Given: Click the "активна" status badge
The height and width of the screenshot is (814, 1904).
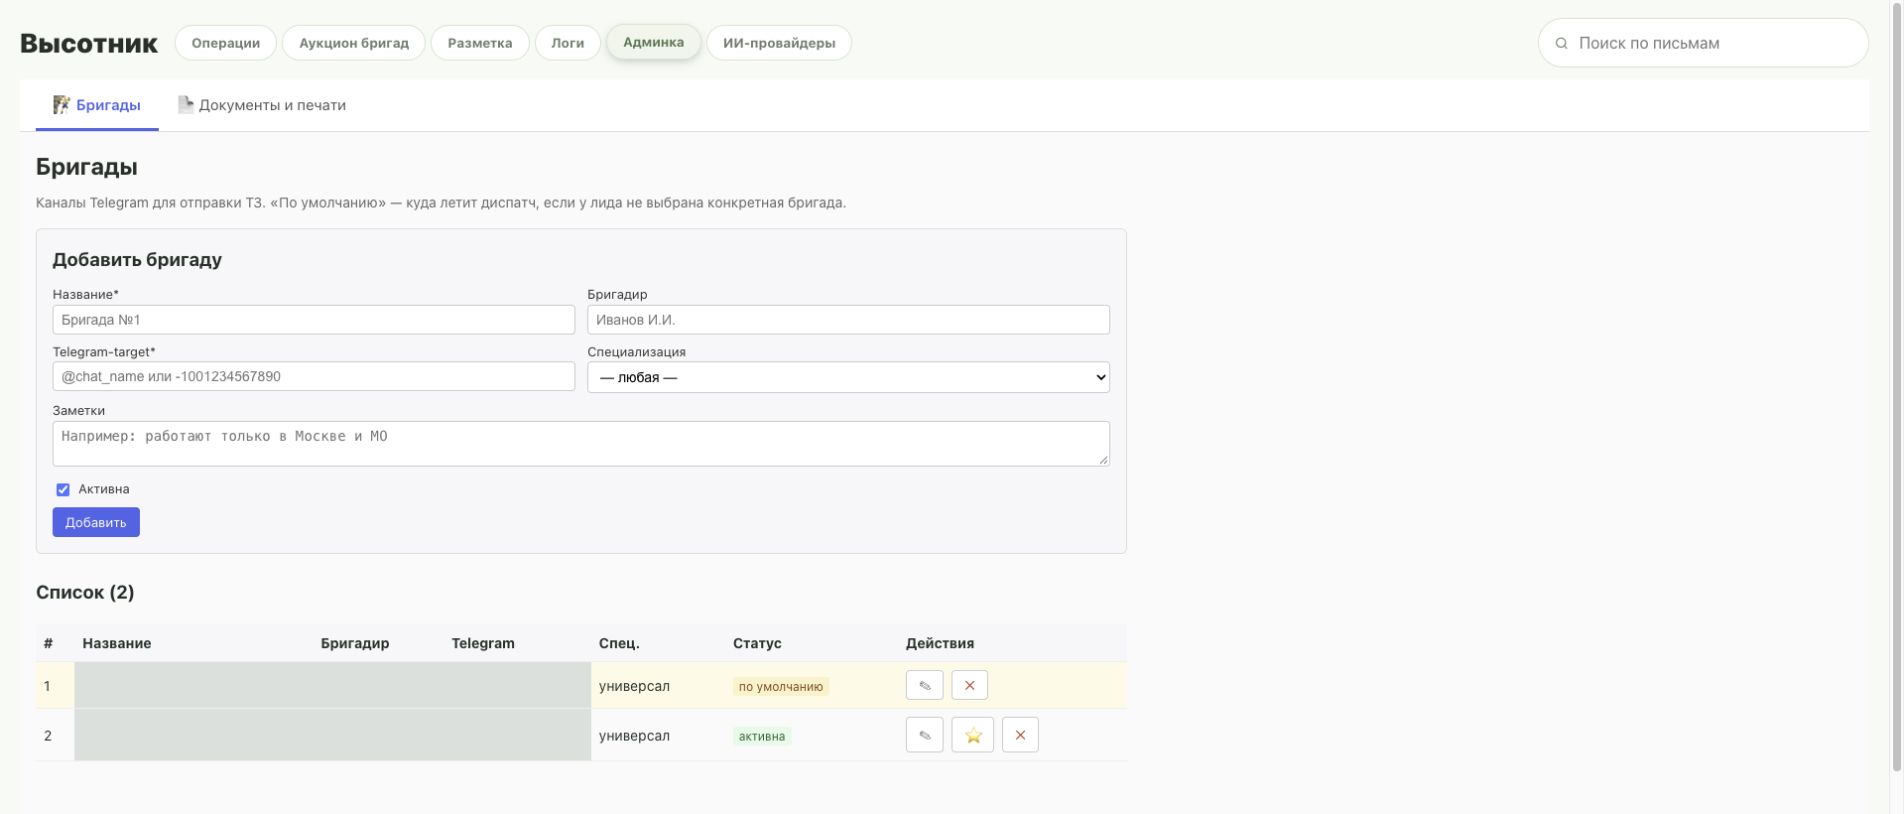Looking at the screenshot, I should coord(762,736).
